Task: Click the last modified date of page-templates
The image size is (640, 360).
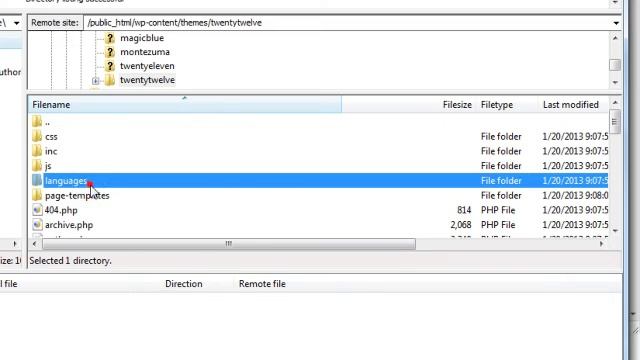Action: click(575, 196)
